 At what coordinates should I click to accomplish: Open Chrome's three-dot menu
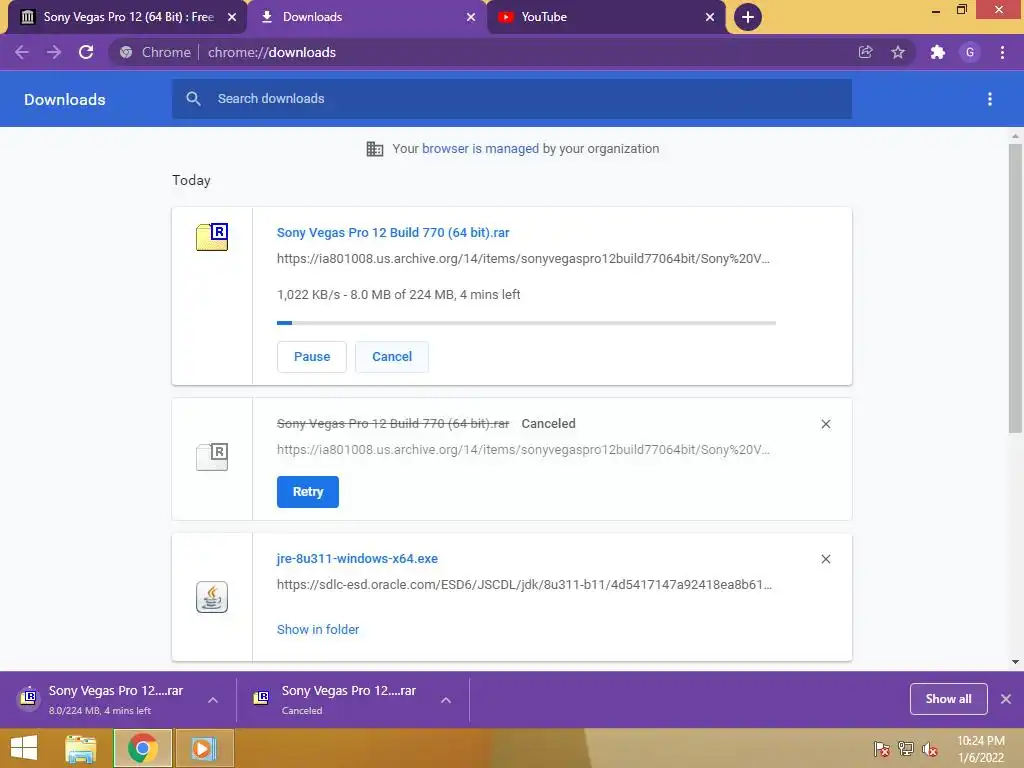tap(1002, 52)
